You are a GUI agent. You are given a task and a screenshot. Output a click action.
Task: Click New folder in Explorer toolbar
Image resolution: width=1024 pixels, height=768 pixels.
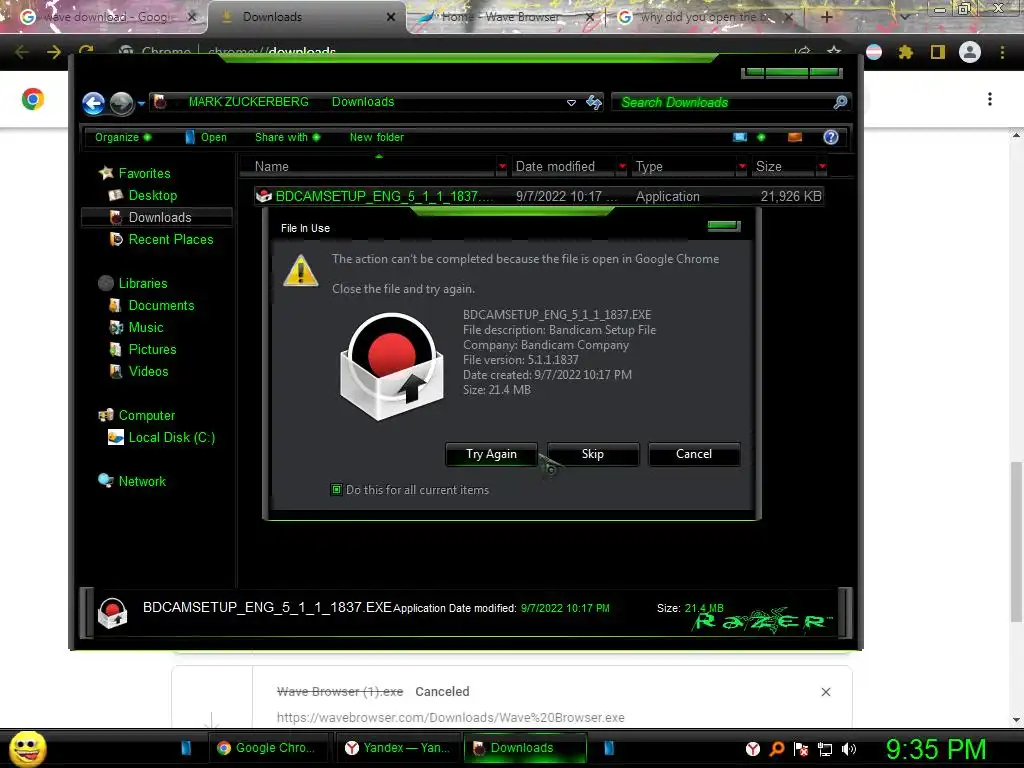377,137
